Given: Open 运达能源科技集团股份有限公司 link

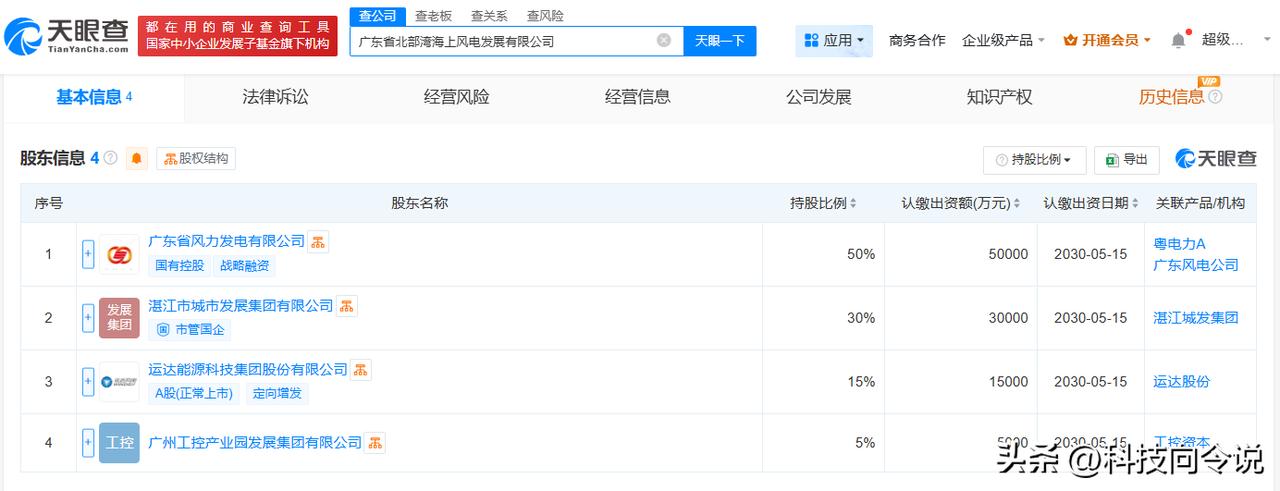Looking at the screenshot, I should 248,369.
